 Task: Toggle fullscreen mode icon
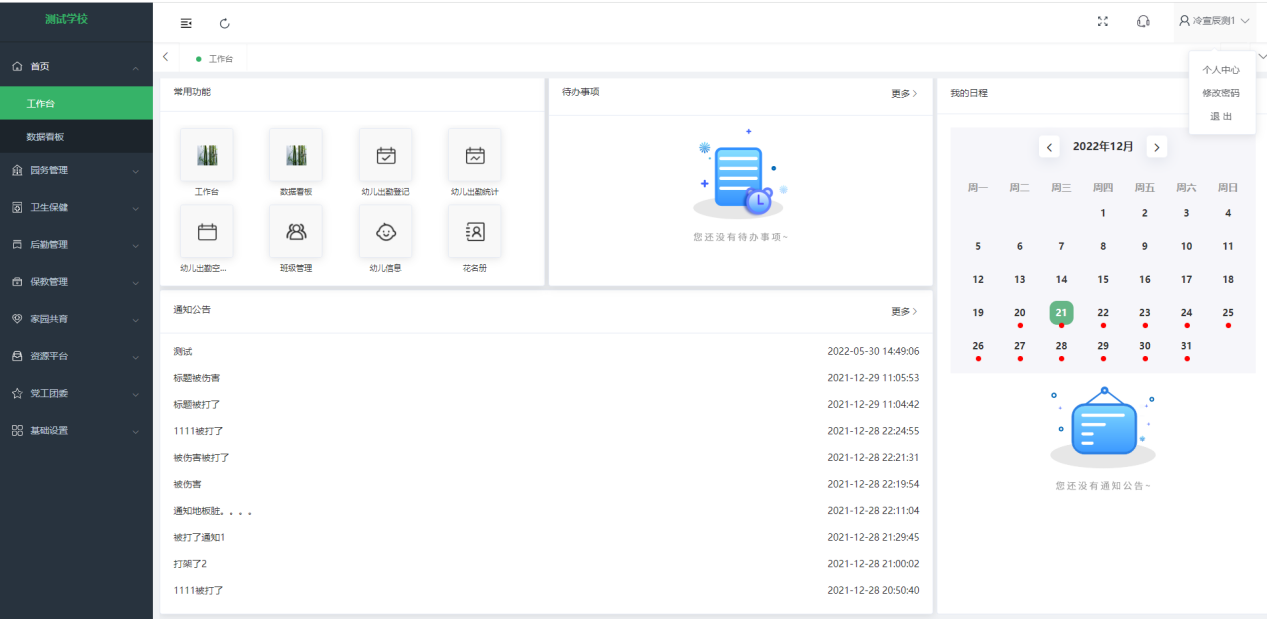pyautogui.click(x=1103, y=21)
